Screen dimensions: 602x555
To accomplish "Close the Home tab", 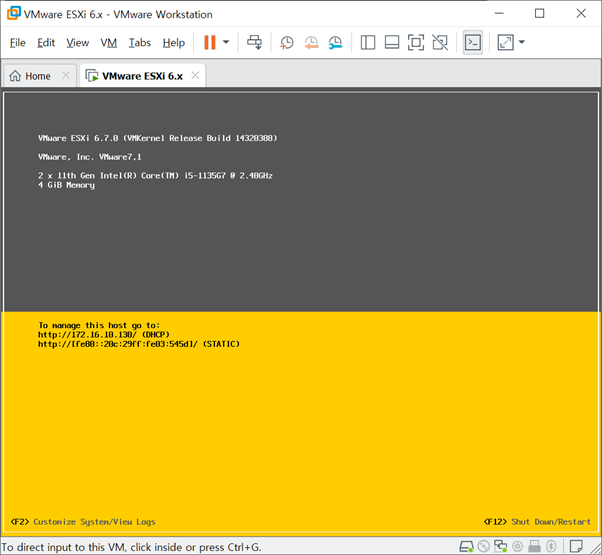I will click(x=66, y=75).
